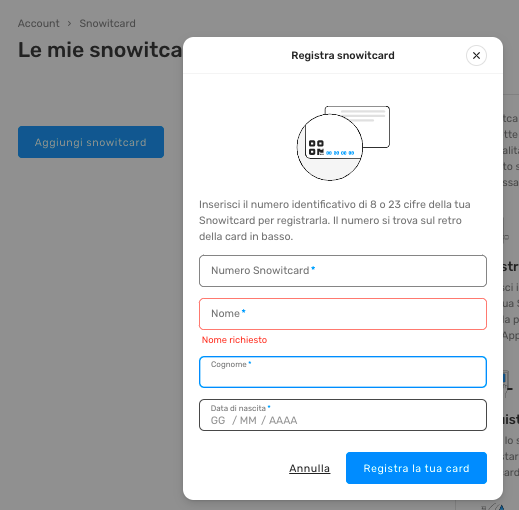Click the QR code icon in card illustration

point(316,148)
